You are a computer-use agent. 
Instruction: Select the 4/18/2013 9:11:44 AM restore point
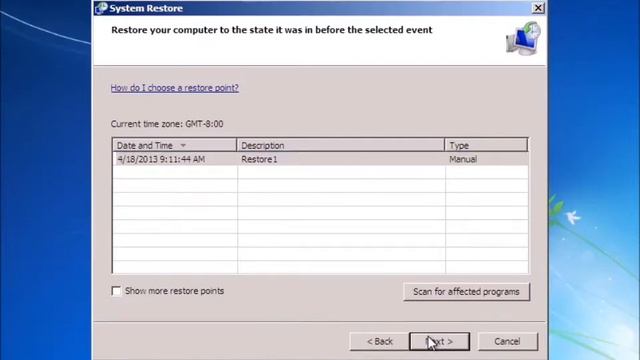pos(320,159)
